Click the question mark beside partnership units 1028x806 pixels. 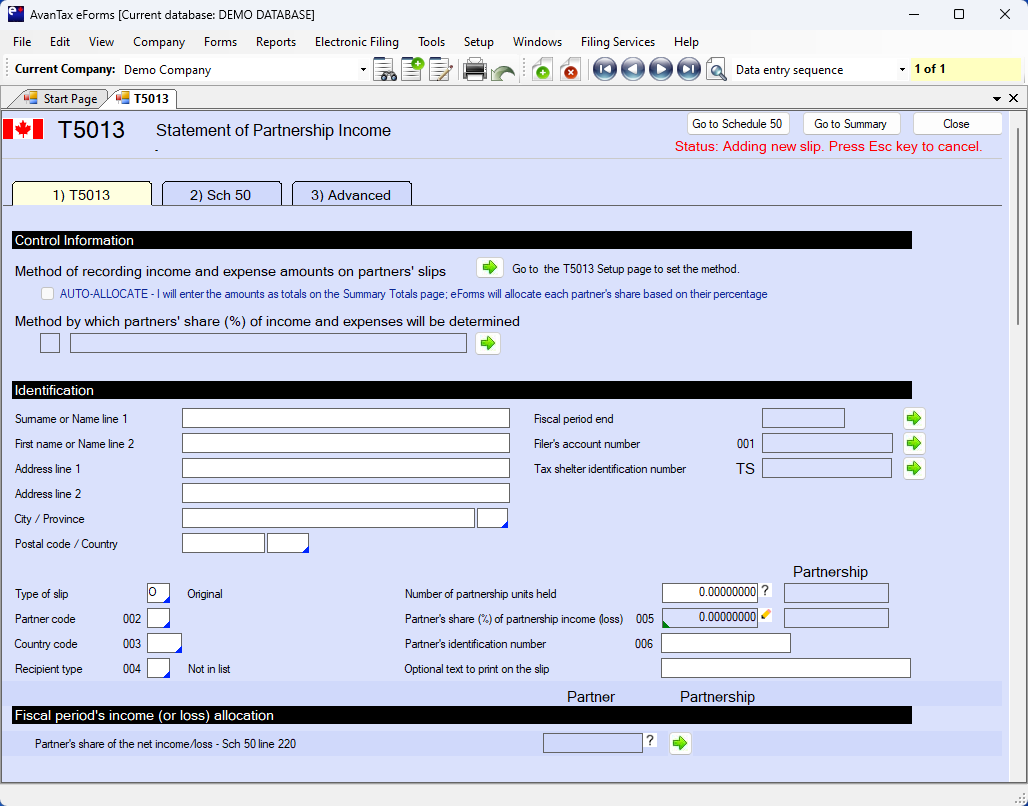point(766,591)
